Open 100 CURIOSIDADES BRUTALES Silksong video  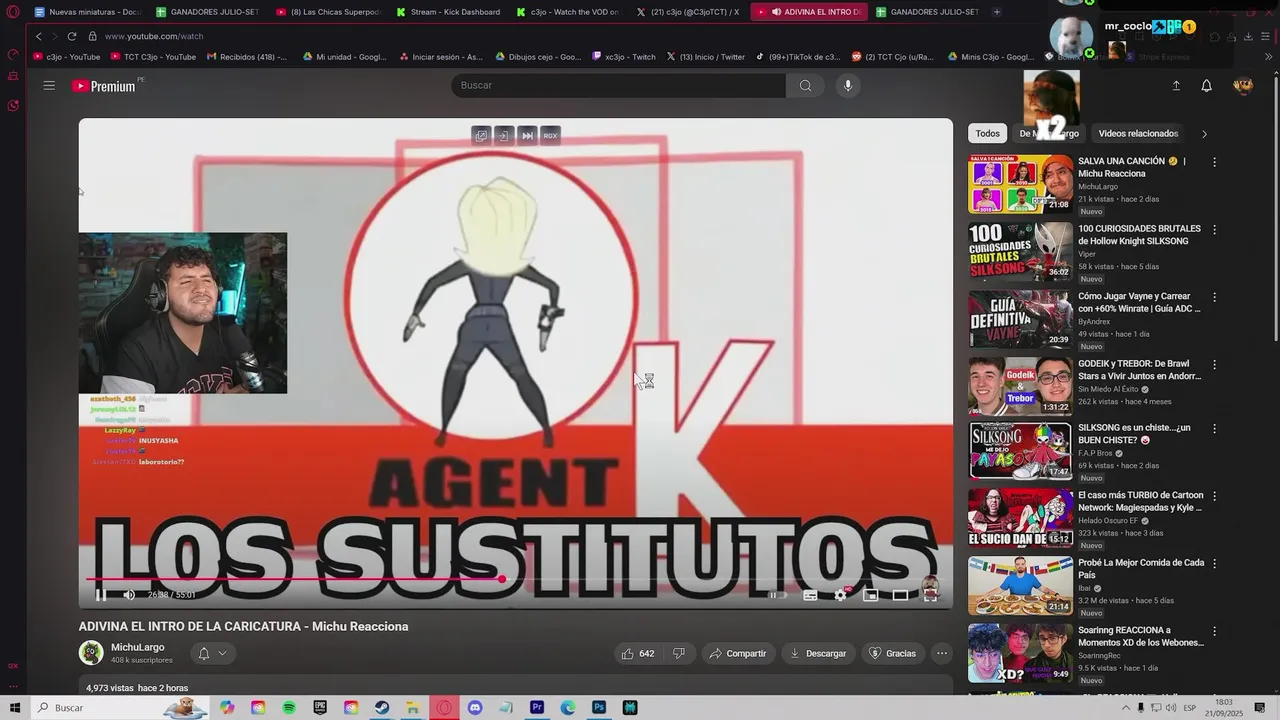1020,252
